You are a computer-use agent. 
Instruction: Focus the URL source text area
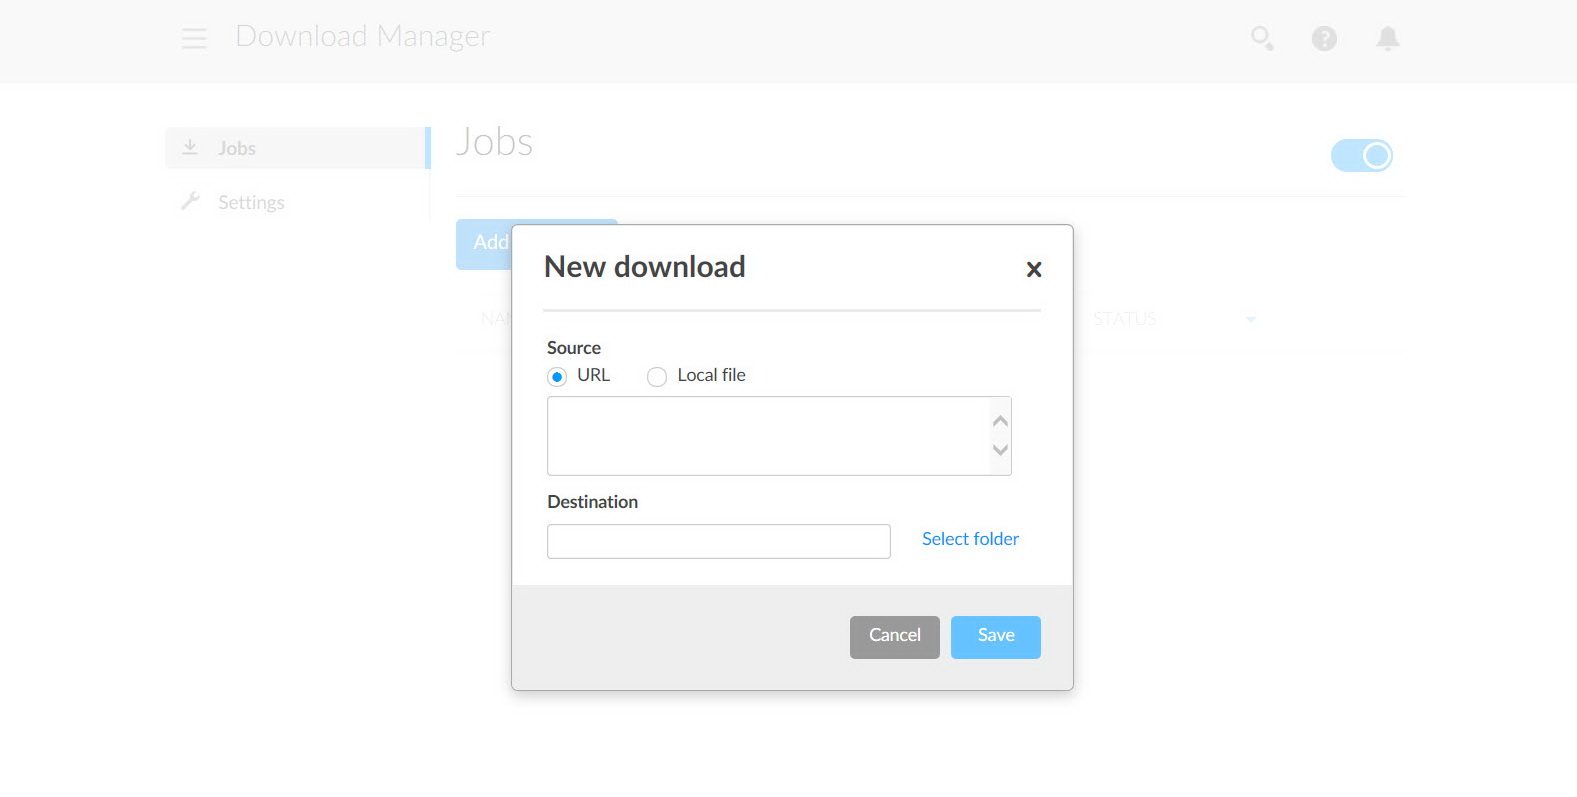coord(779,436)
